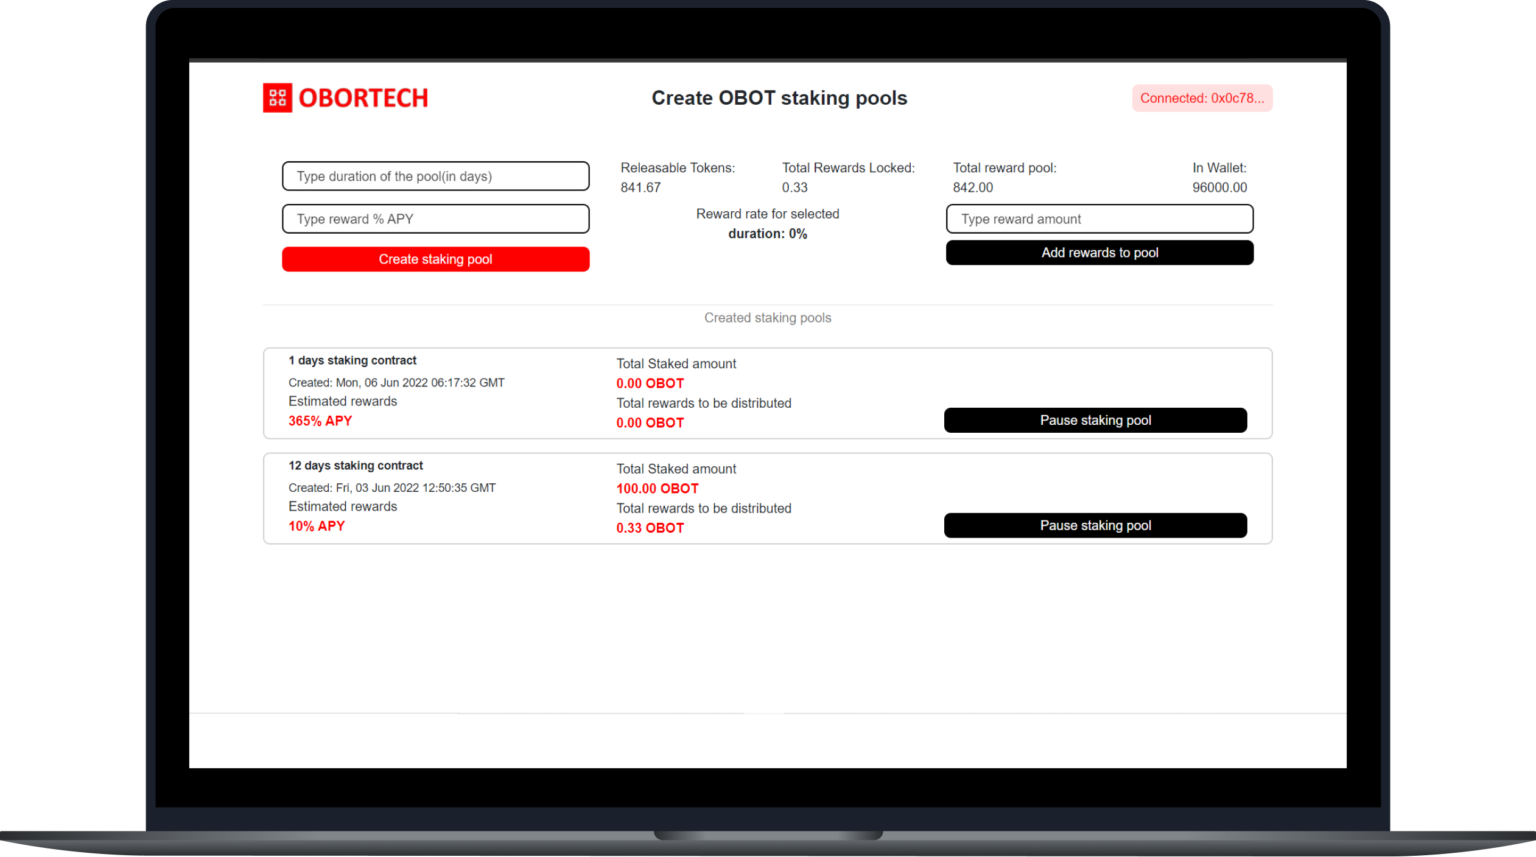The height and width of the screenshot is (857, 1536).
Task: Pause the 12 days staking pool
Action: (1095, 525)
